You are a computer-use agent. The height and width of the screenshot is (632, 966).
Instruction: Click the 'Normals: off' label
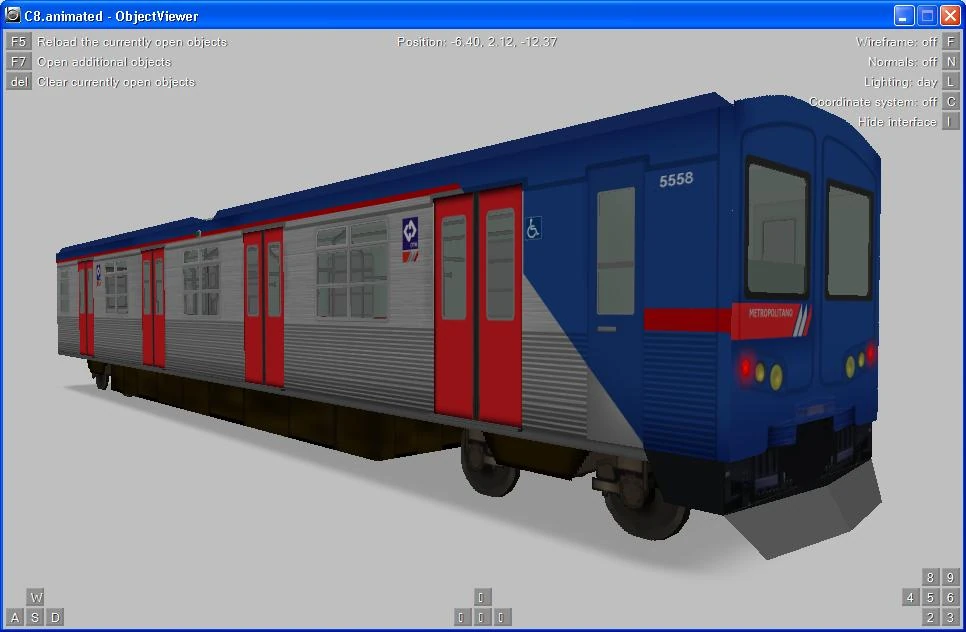(x=903, y=62)
